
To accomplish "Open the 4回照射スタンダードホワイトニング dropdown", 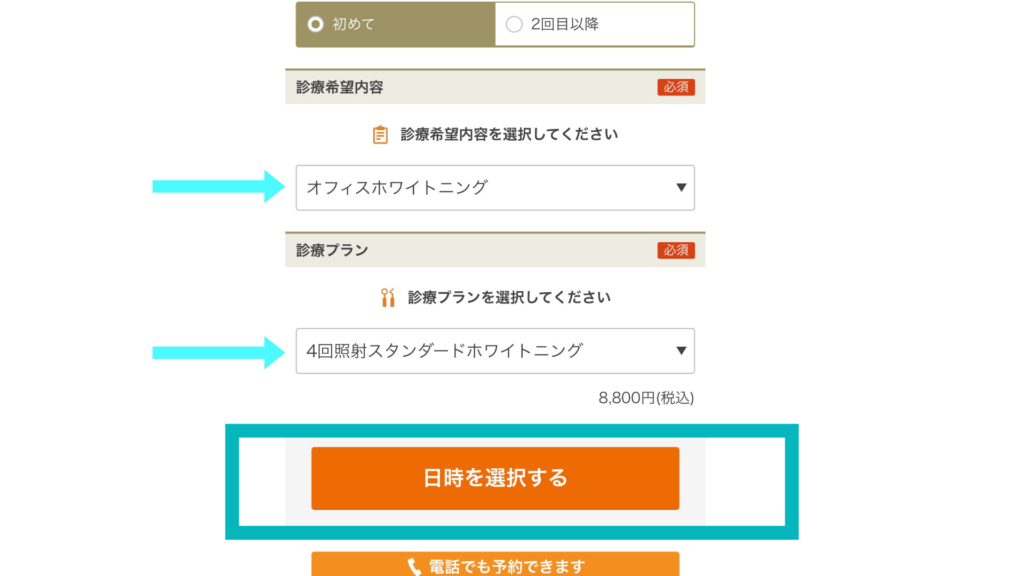I will (495, 351).
